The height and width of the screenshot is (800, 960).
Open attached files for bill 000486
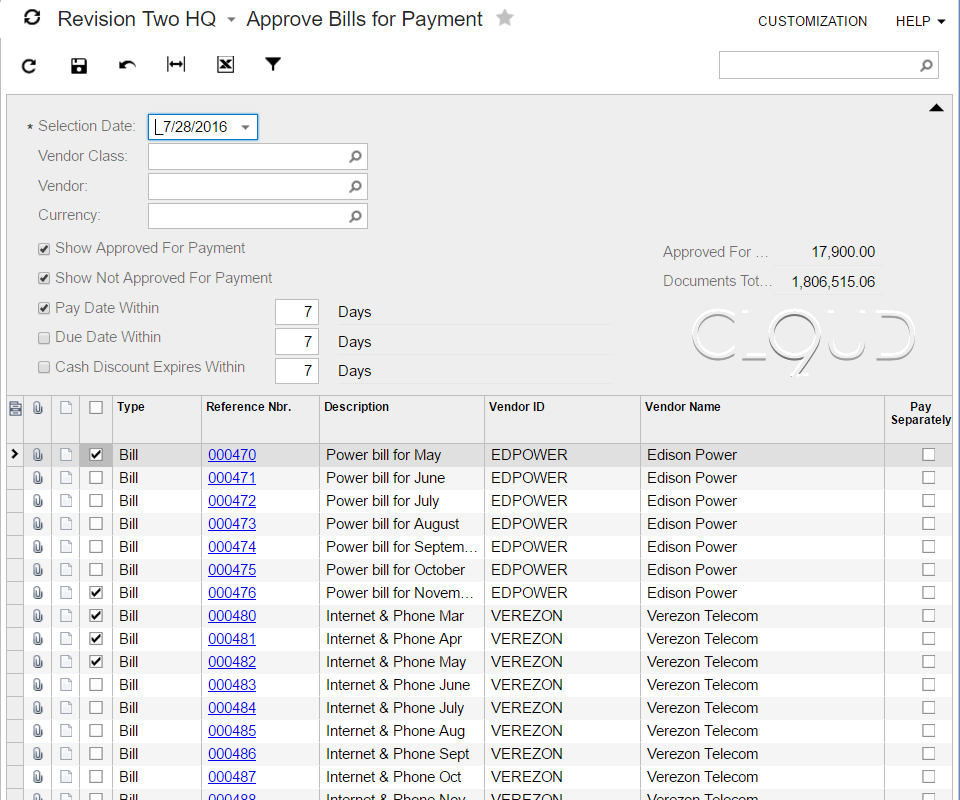[x=38, y=754]
